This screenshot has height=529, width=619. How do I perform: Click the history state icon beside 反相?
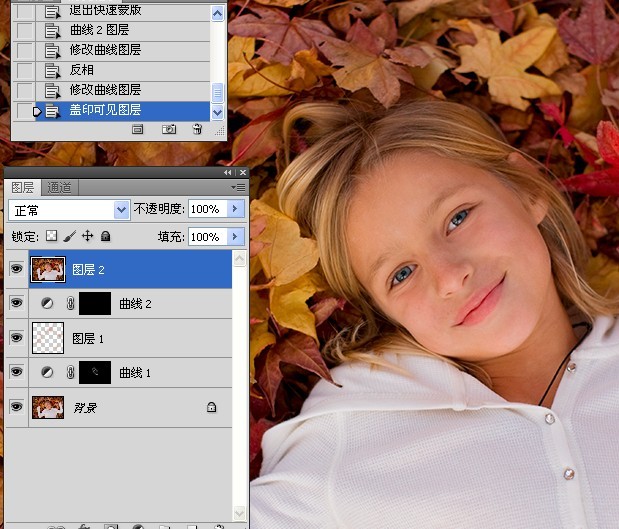pos(52,71)
